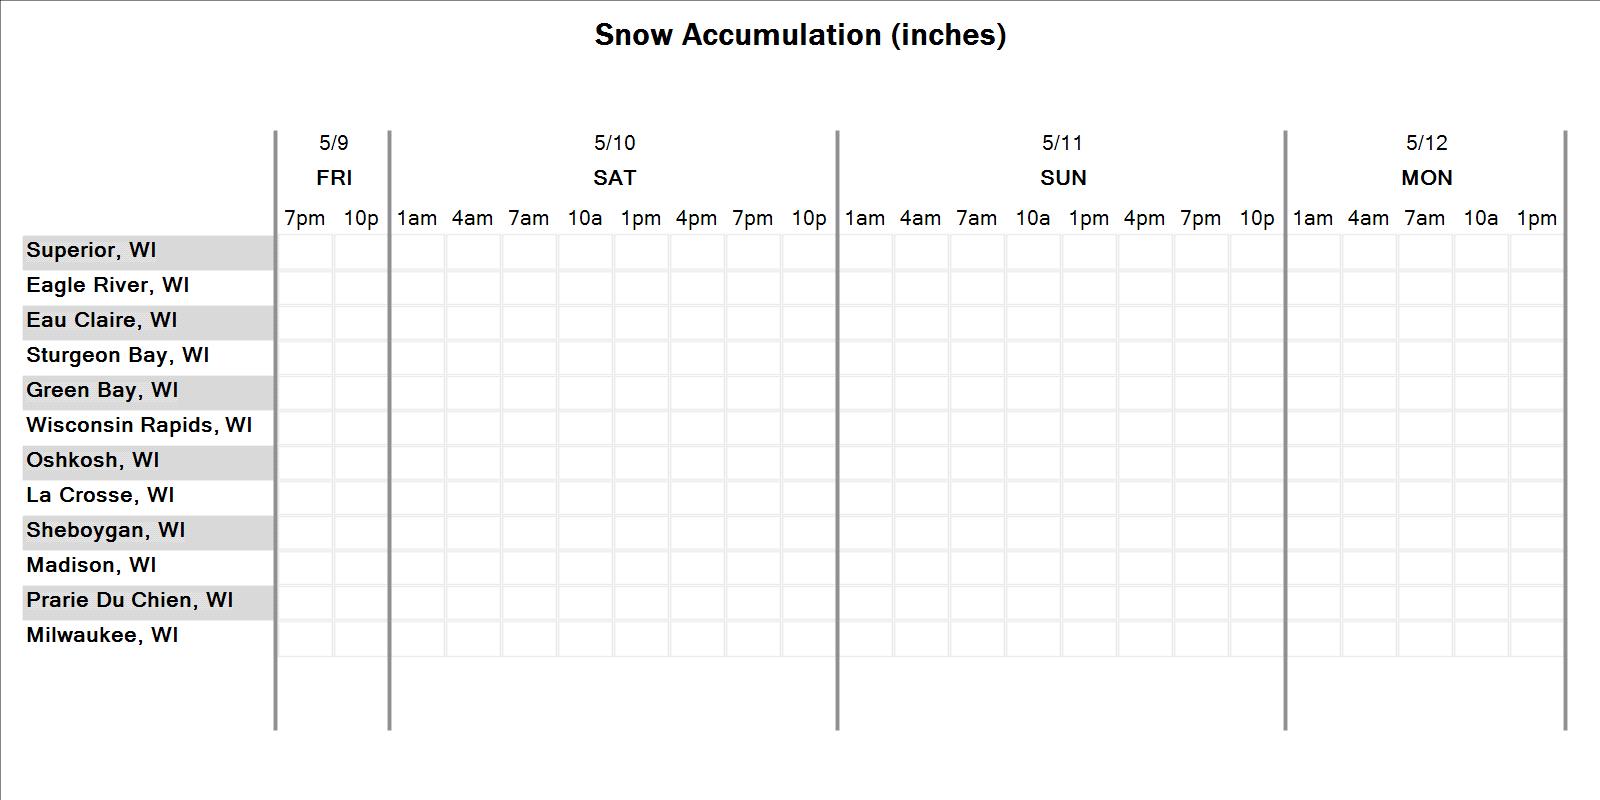Click the SUN 5/11 day header
This screenshot has width=1600, height=800.
pyautogui.click(x=1063, y=161)
